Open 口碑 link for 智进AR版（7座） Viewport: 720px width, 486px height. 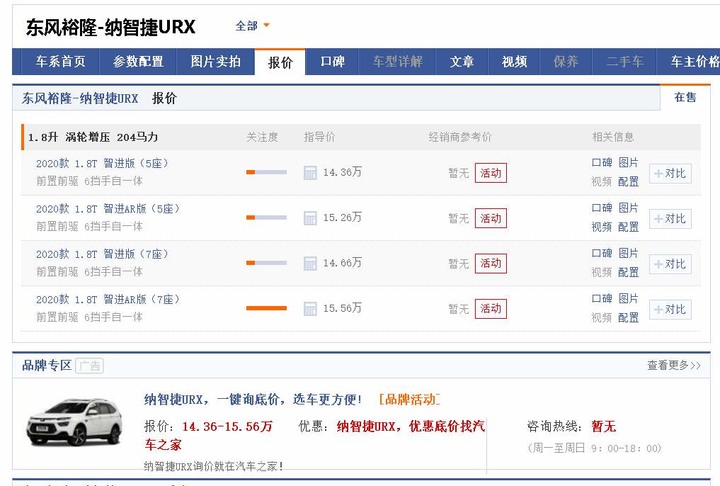tap(602, 299)
